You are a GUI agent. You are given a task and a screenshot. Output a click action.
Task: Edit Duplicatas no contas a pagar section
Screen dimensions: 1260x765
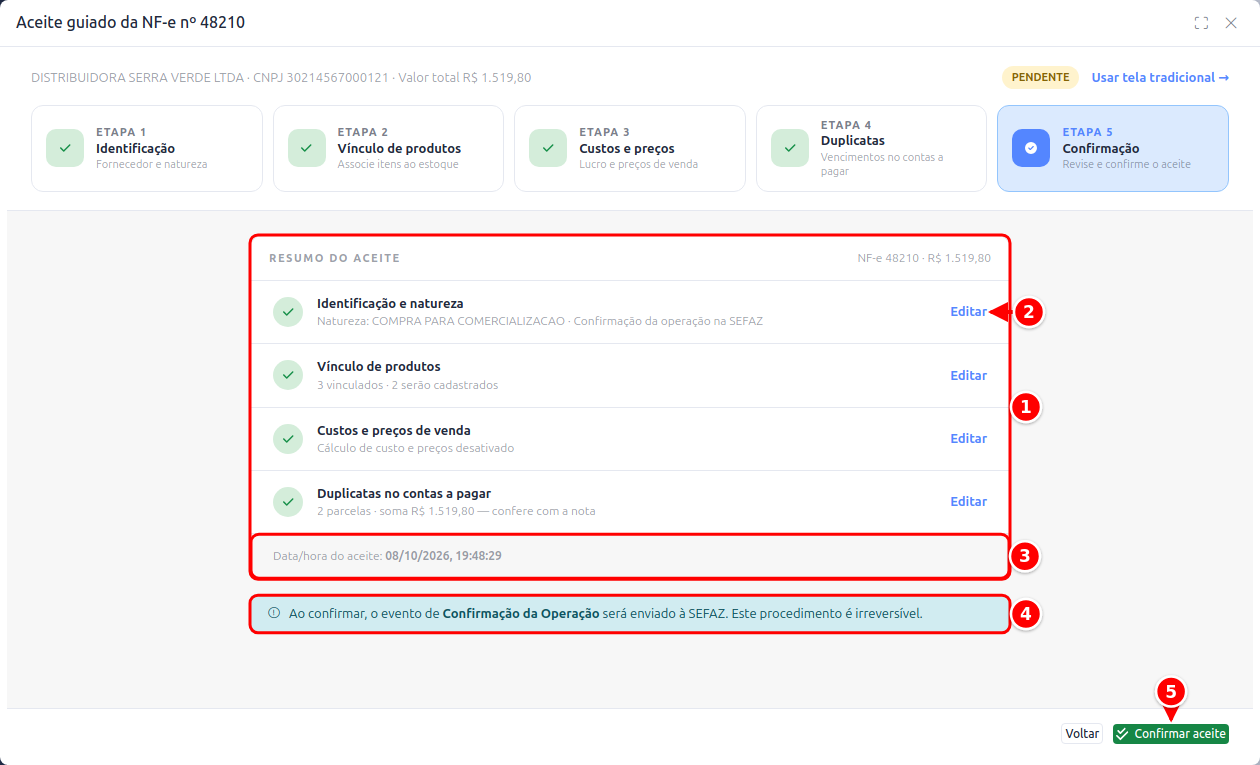(968, 501)
